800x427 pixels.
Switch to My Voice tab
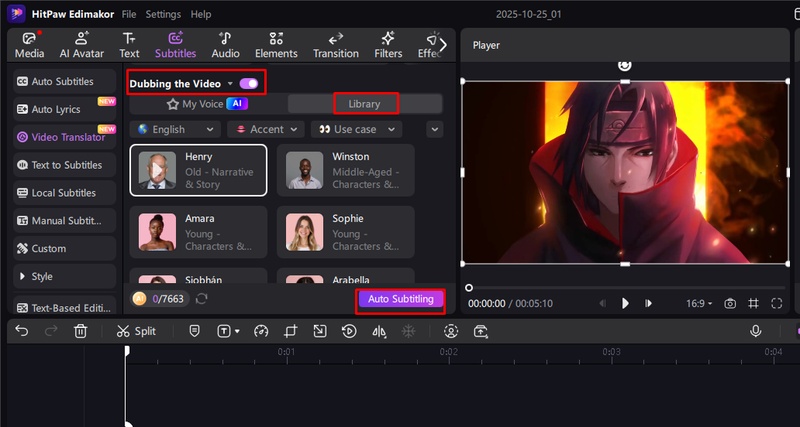click(x=208, y=104)
